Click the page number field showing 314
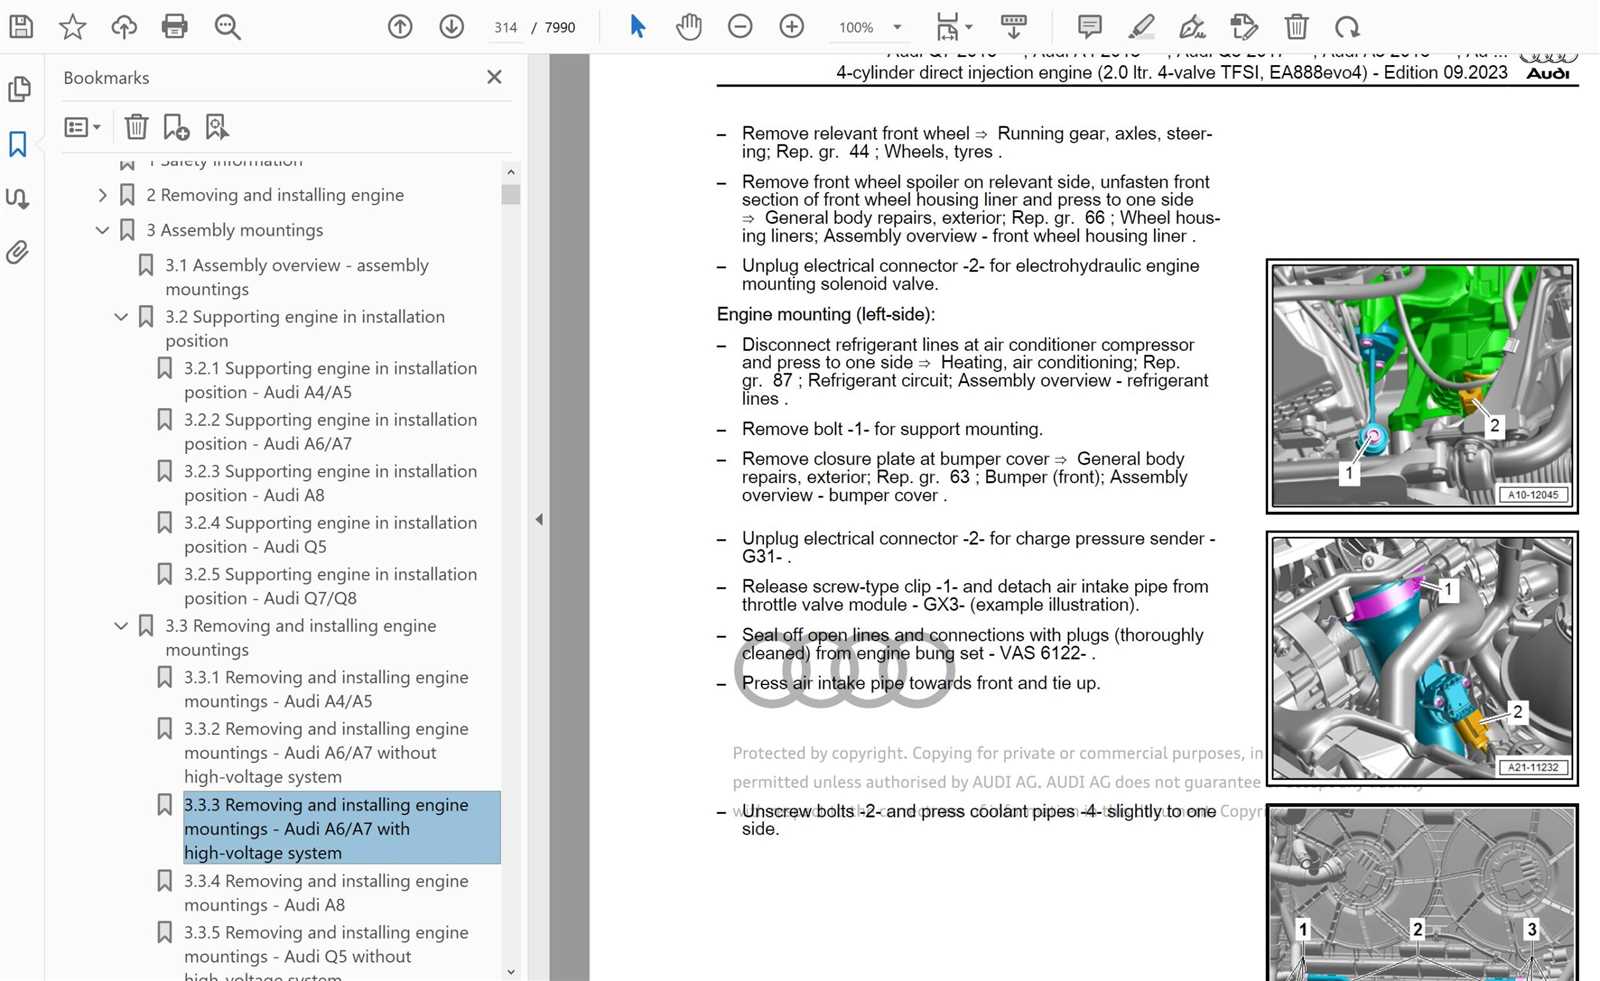 click(x=506, y=28)
